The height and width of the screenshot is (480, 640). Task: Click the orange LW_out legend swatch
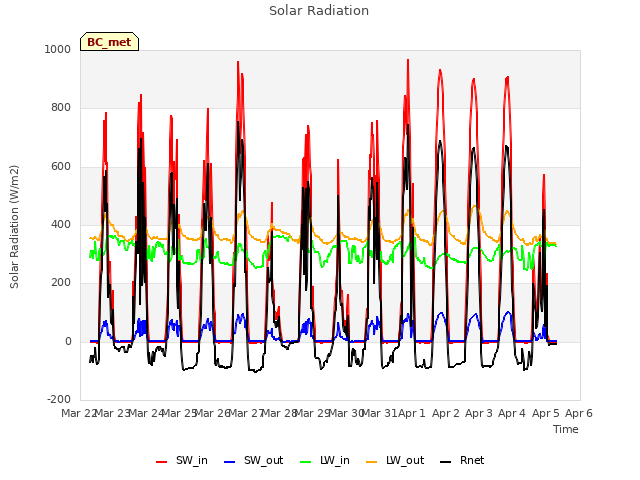click(371, 462)
